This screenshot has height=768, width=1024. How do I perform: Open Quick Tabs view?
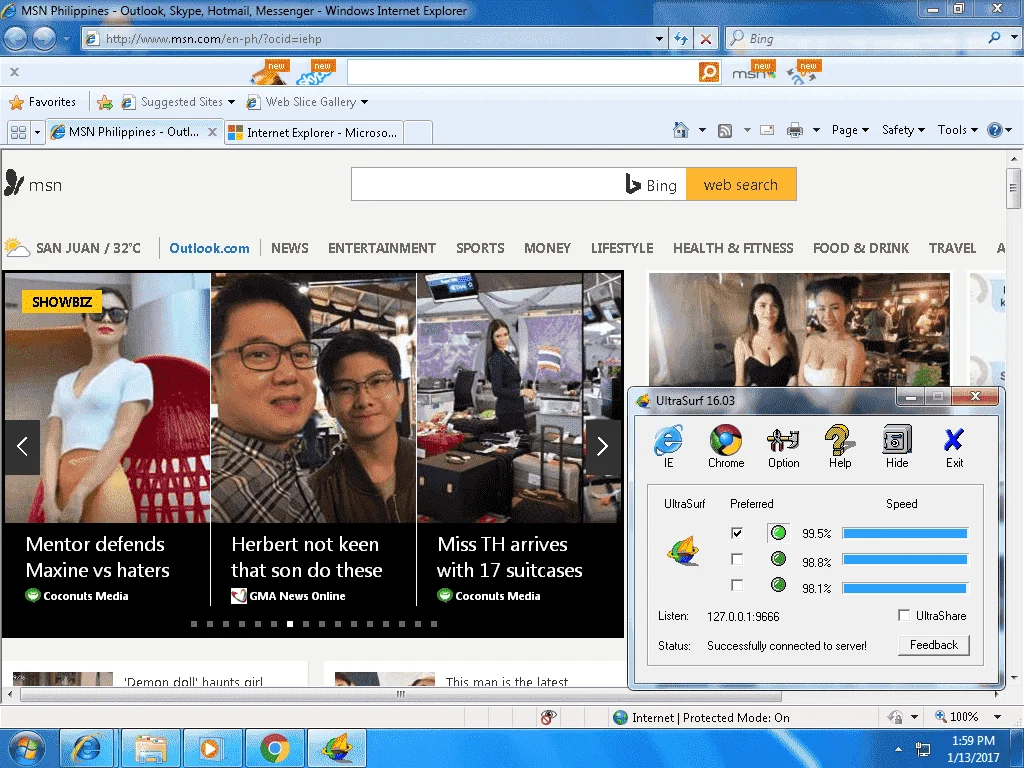[18, 133]
